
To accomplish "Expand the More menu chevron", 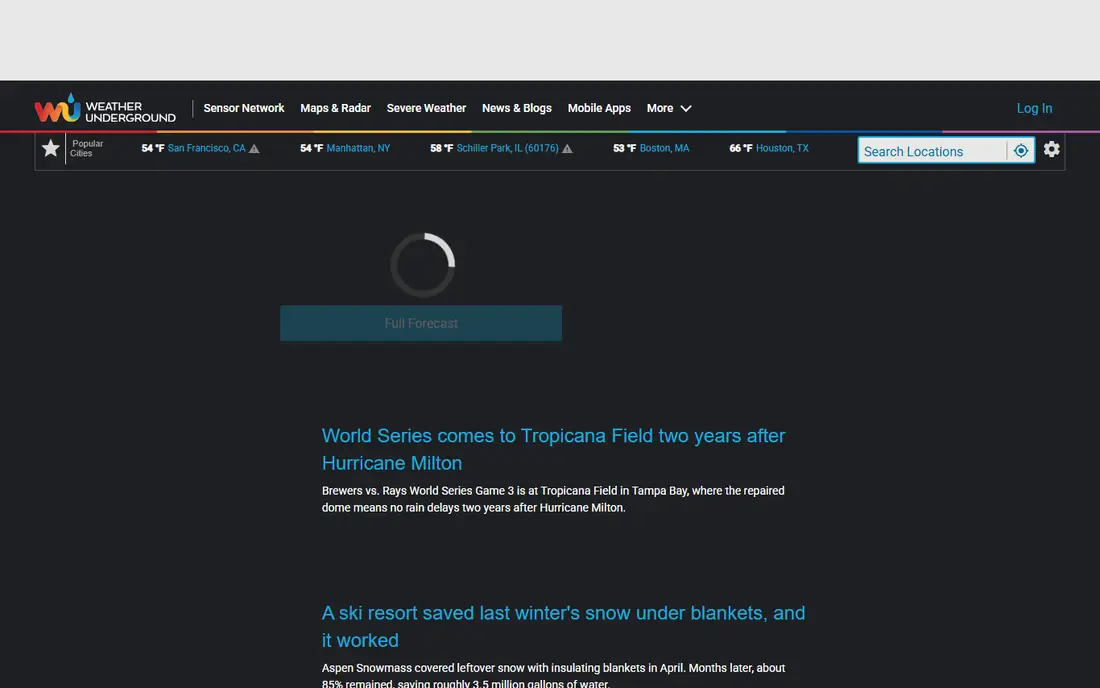I will coord(686,109).
